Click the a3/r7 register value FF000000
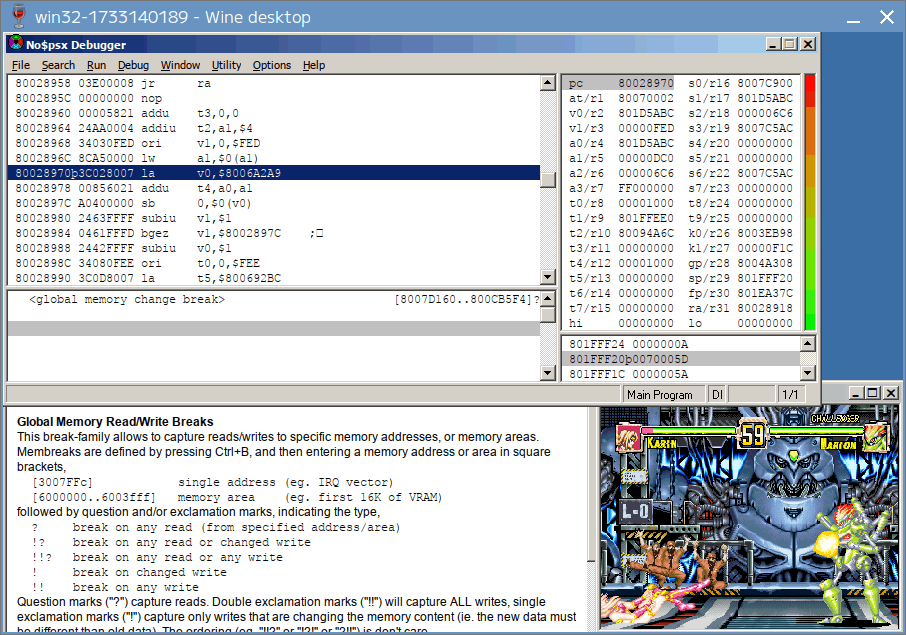Image resolution: width=906 pixels, height=635 pixels. (x=645, y=188)
